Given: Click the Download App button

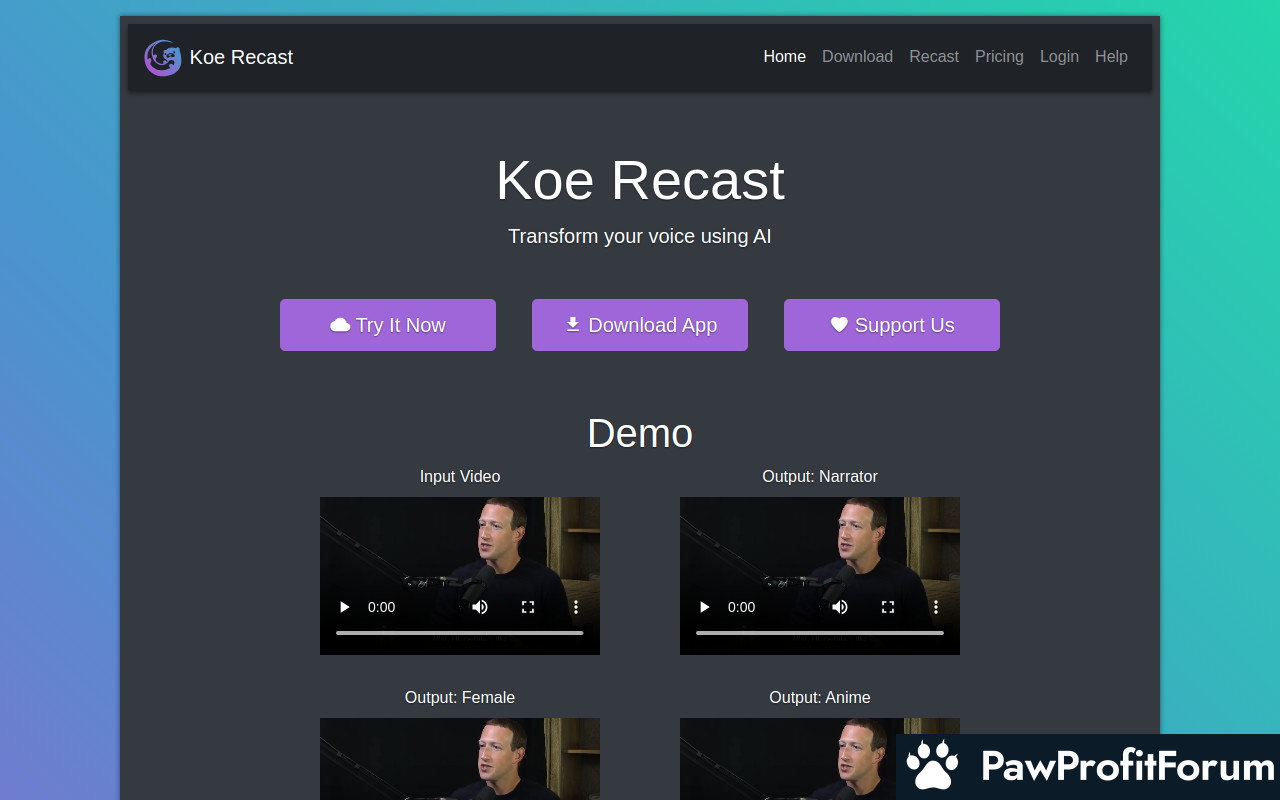Looking at the screenshot, I should tap(640, 325).
